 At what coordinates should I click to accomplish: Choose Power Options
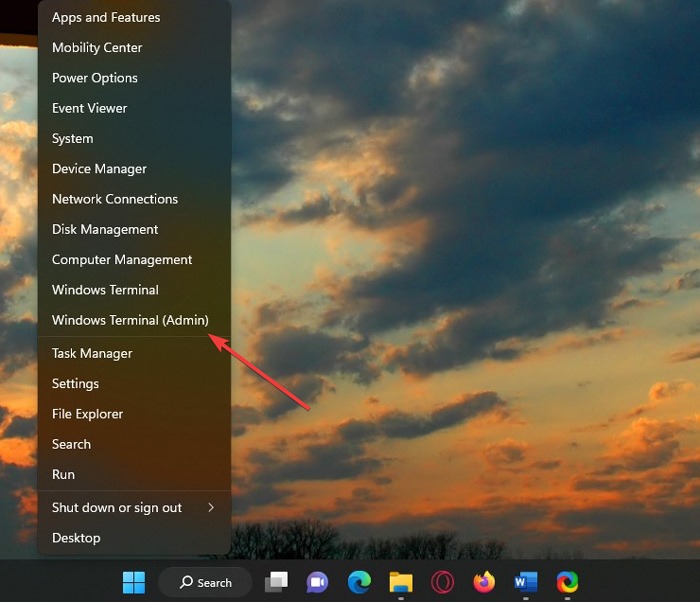134,78
